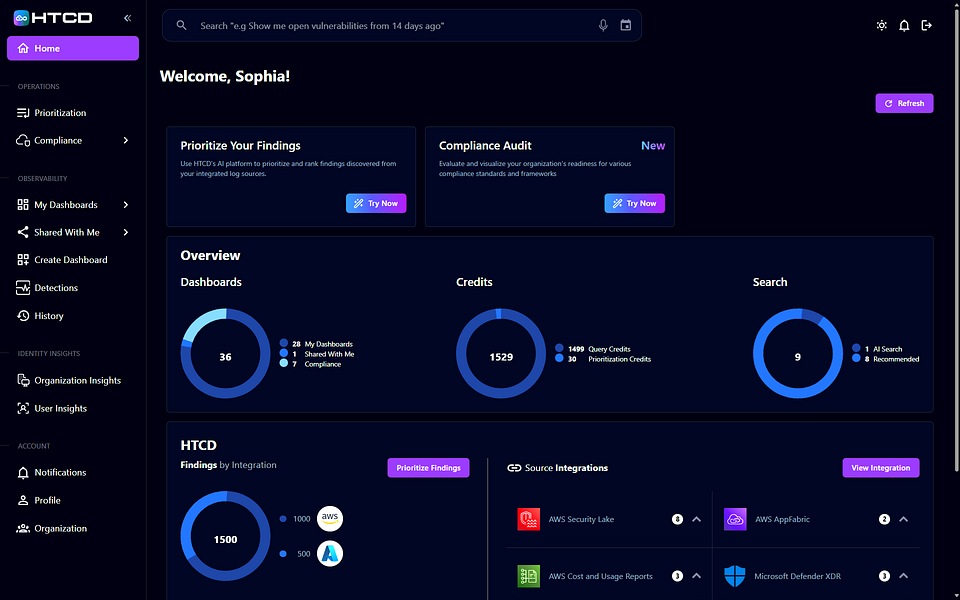Collapse the sidebar with the double-chevron
The height and width of the screenshot is (600, 960).
(127, 16)
